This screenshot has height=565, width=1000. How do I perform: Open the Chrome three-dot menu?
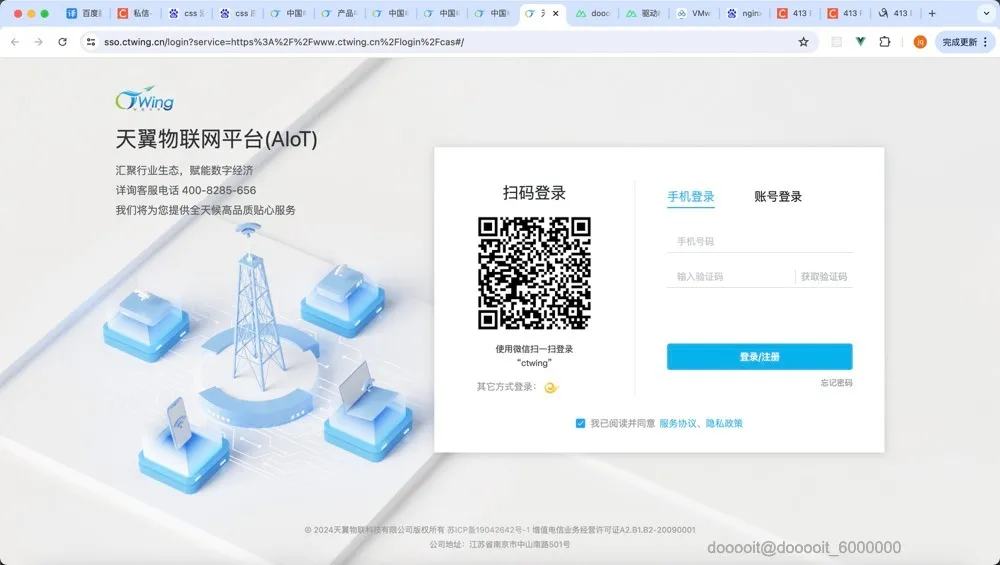(x=986, y=42)
